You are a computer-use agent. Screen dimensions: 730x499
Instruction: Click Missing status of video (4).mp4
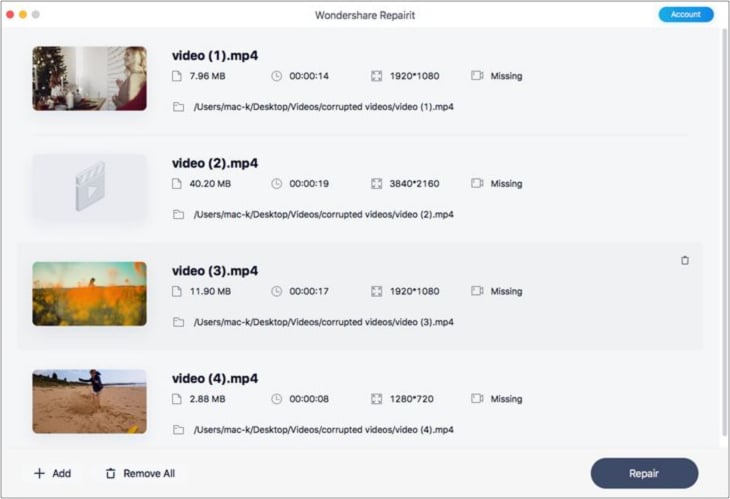click(506, 399)
